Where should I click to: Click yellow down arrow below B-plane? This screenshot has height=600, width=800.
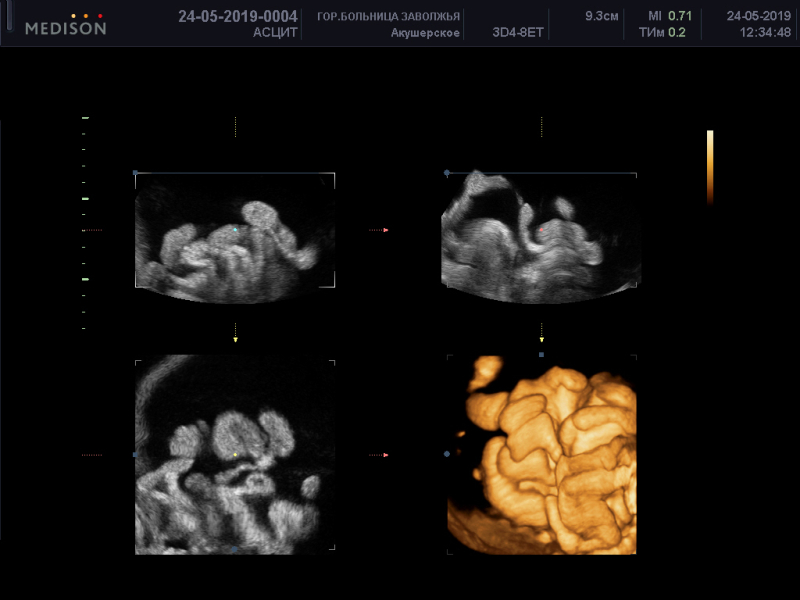click(x=541, y=339)
